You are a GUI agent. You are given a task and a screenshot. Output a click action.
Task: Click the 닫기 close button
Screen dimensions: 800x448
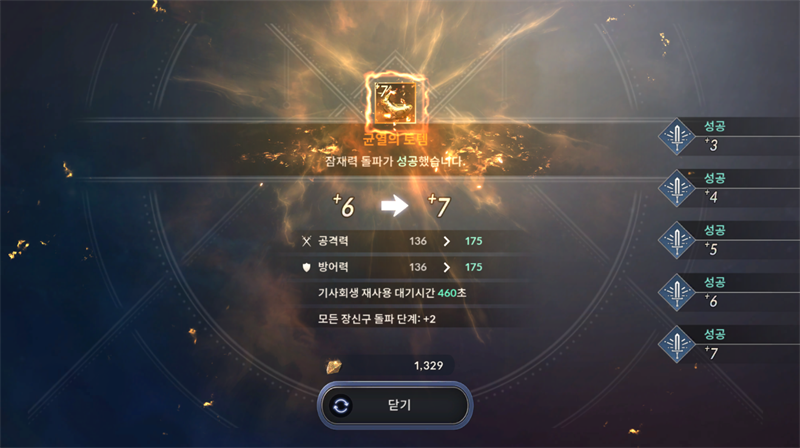(395, 405)
